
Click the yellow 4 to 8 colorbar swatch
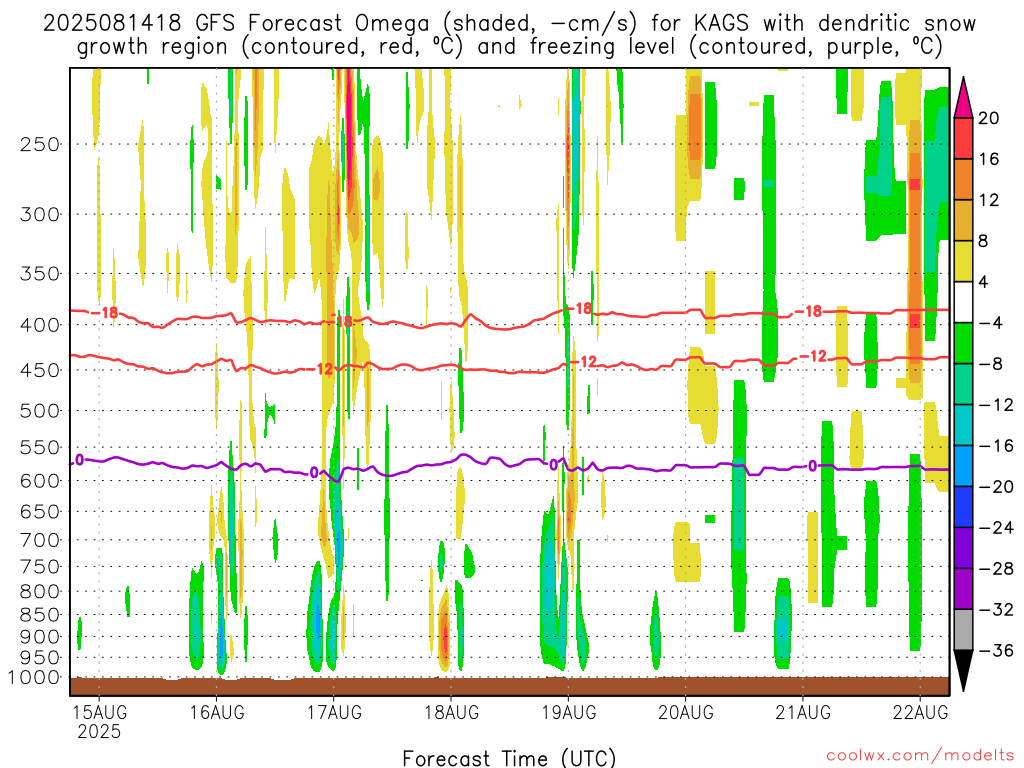click(963, 261)
